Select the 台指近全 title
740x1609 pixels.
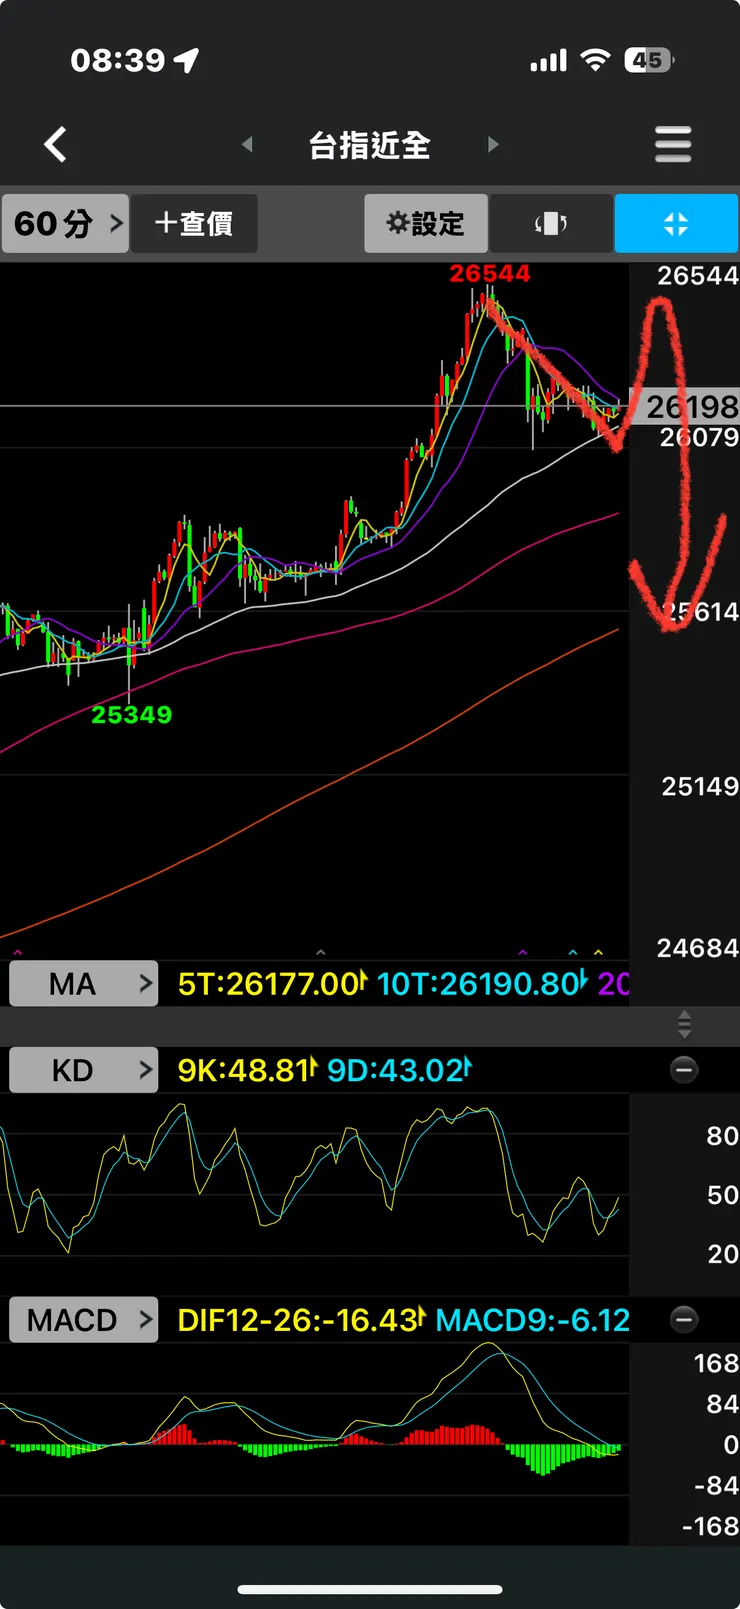(369, 146)
